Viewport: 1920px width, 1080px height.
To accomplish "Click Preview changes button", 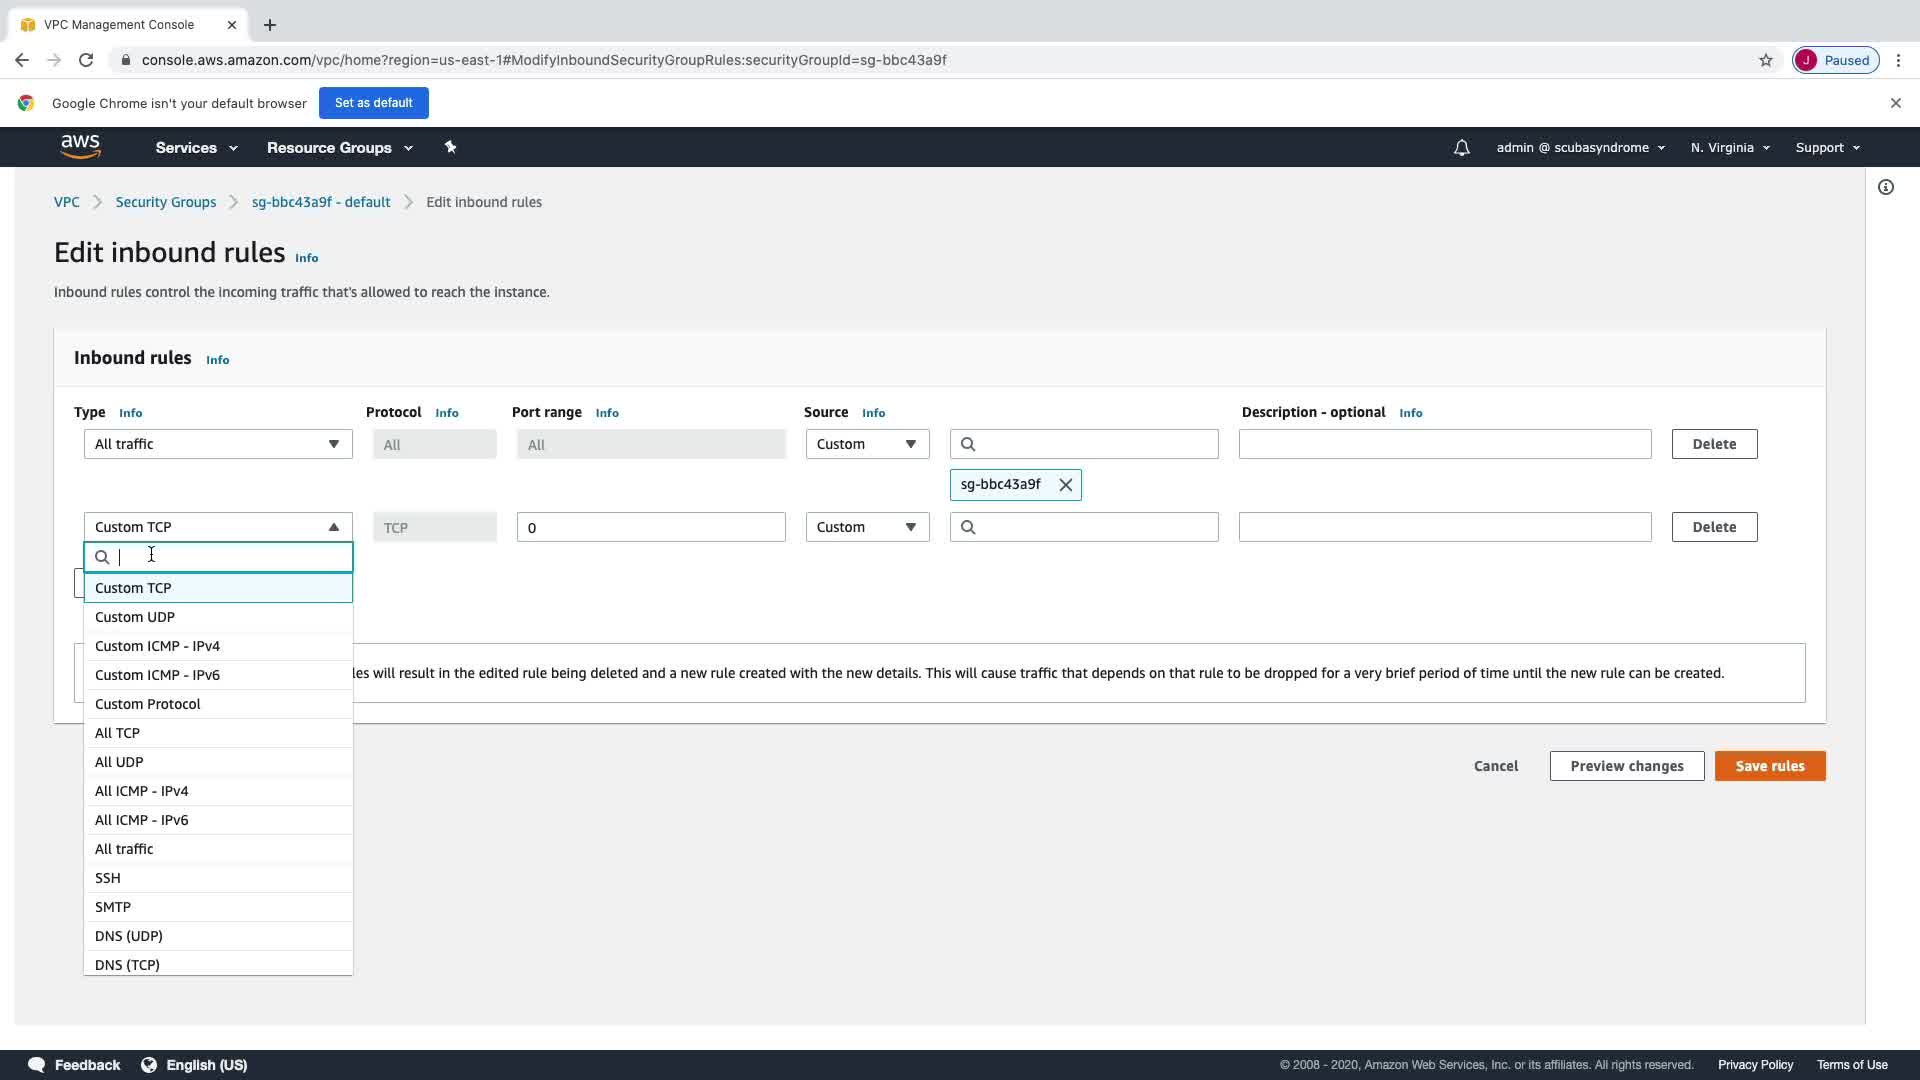I will pyautogui.click(x=1626, y=766).
